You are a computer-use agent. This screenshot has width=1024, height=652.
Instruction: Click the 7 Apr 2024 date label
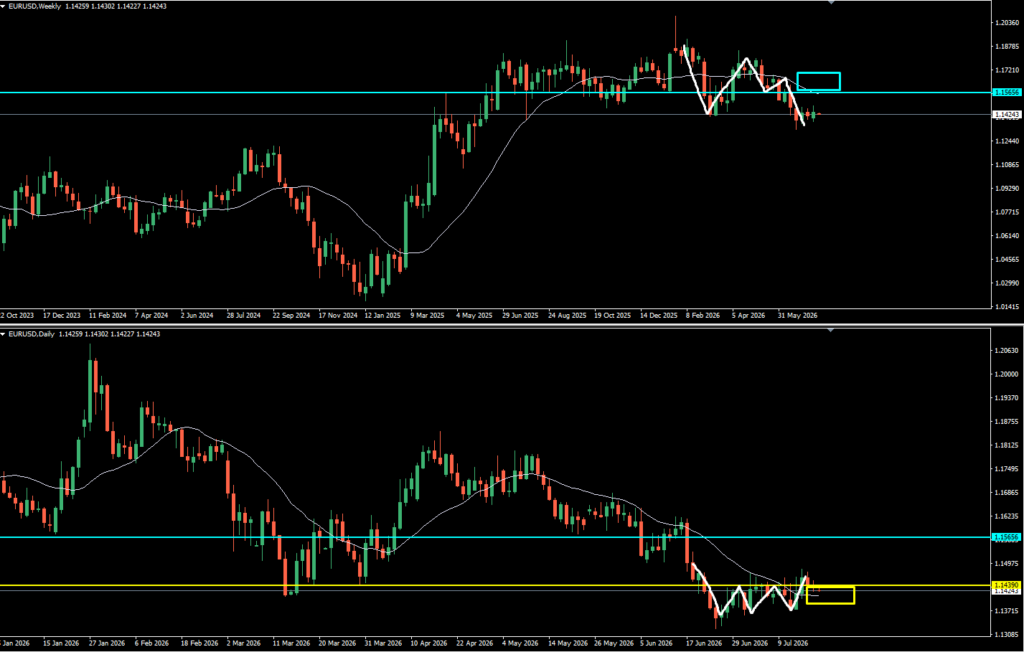(152, 315)
